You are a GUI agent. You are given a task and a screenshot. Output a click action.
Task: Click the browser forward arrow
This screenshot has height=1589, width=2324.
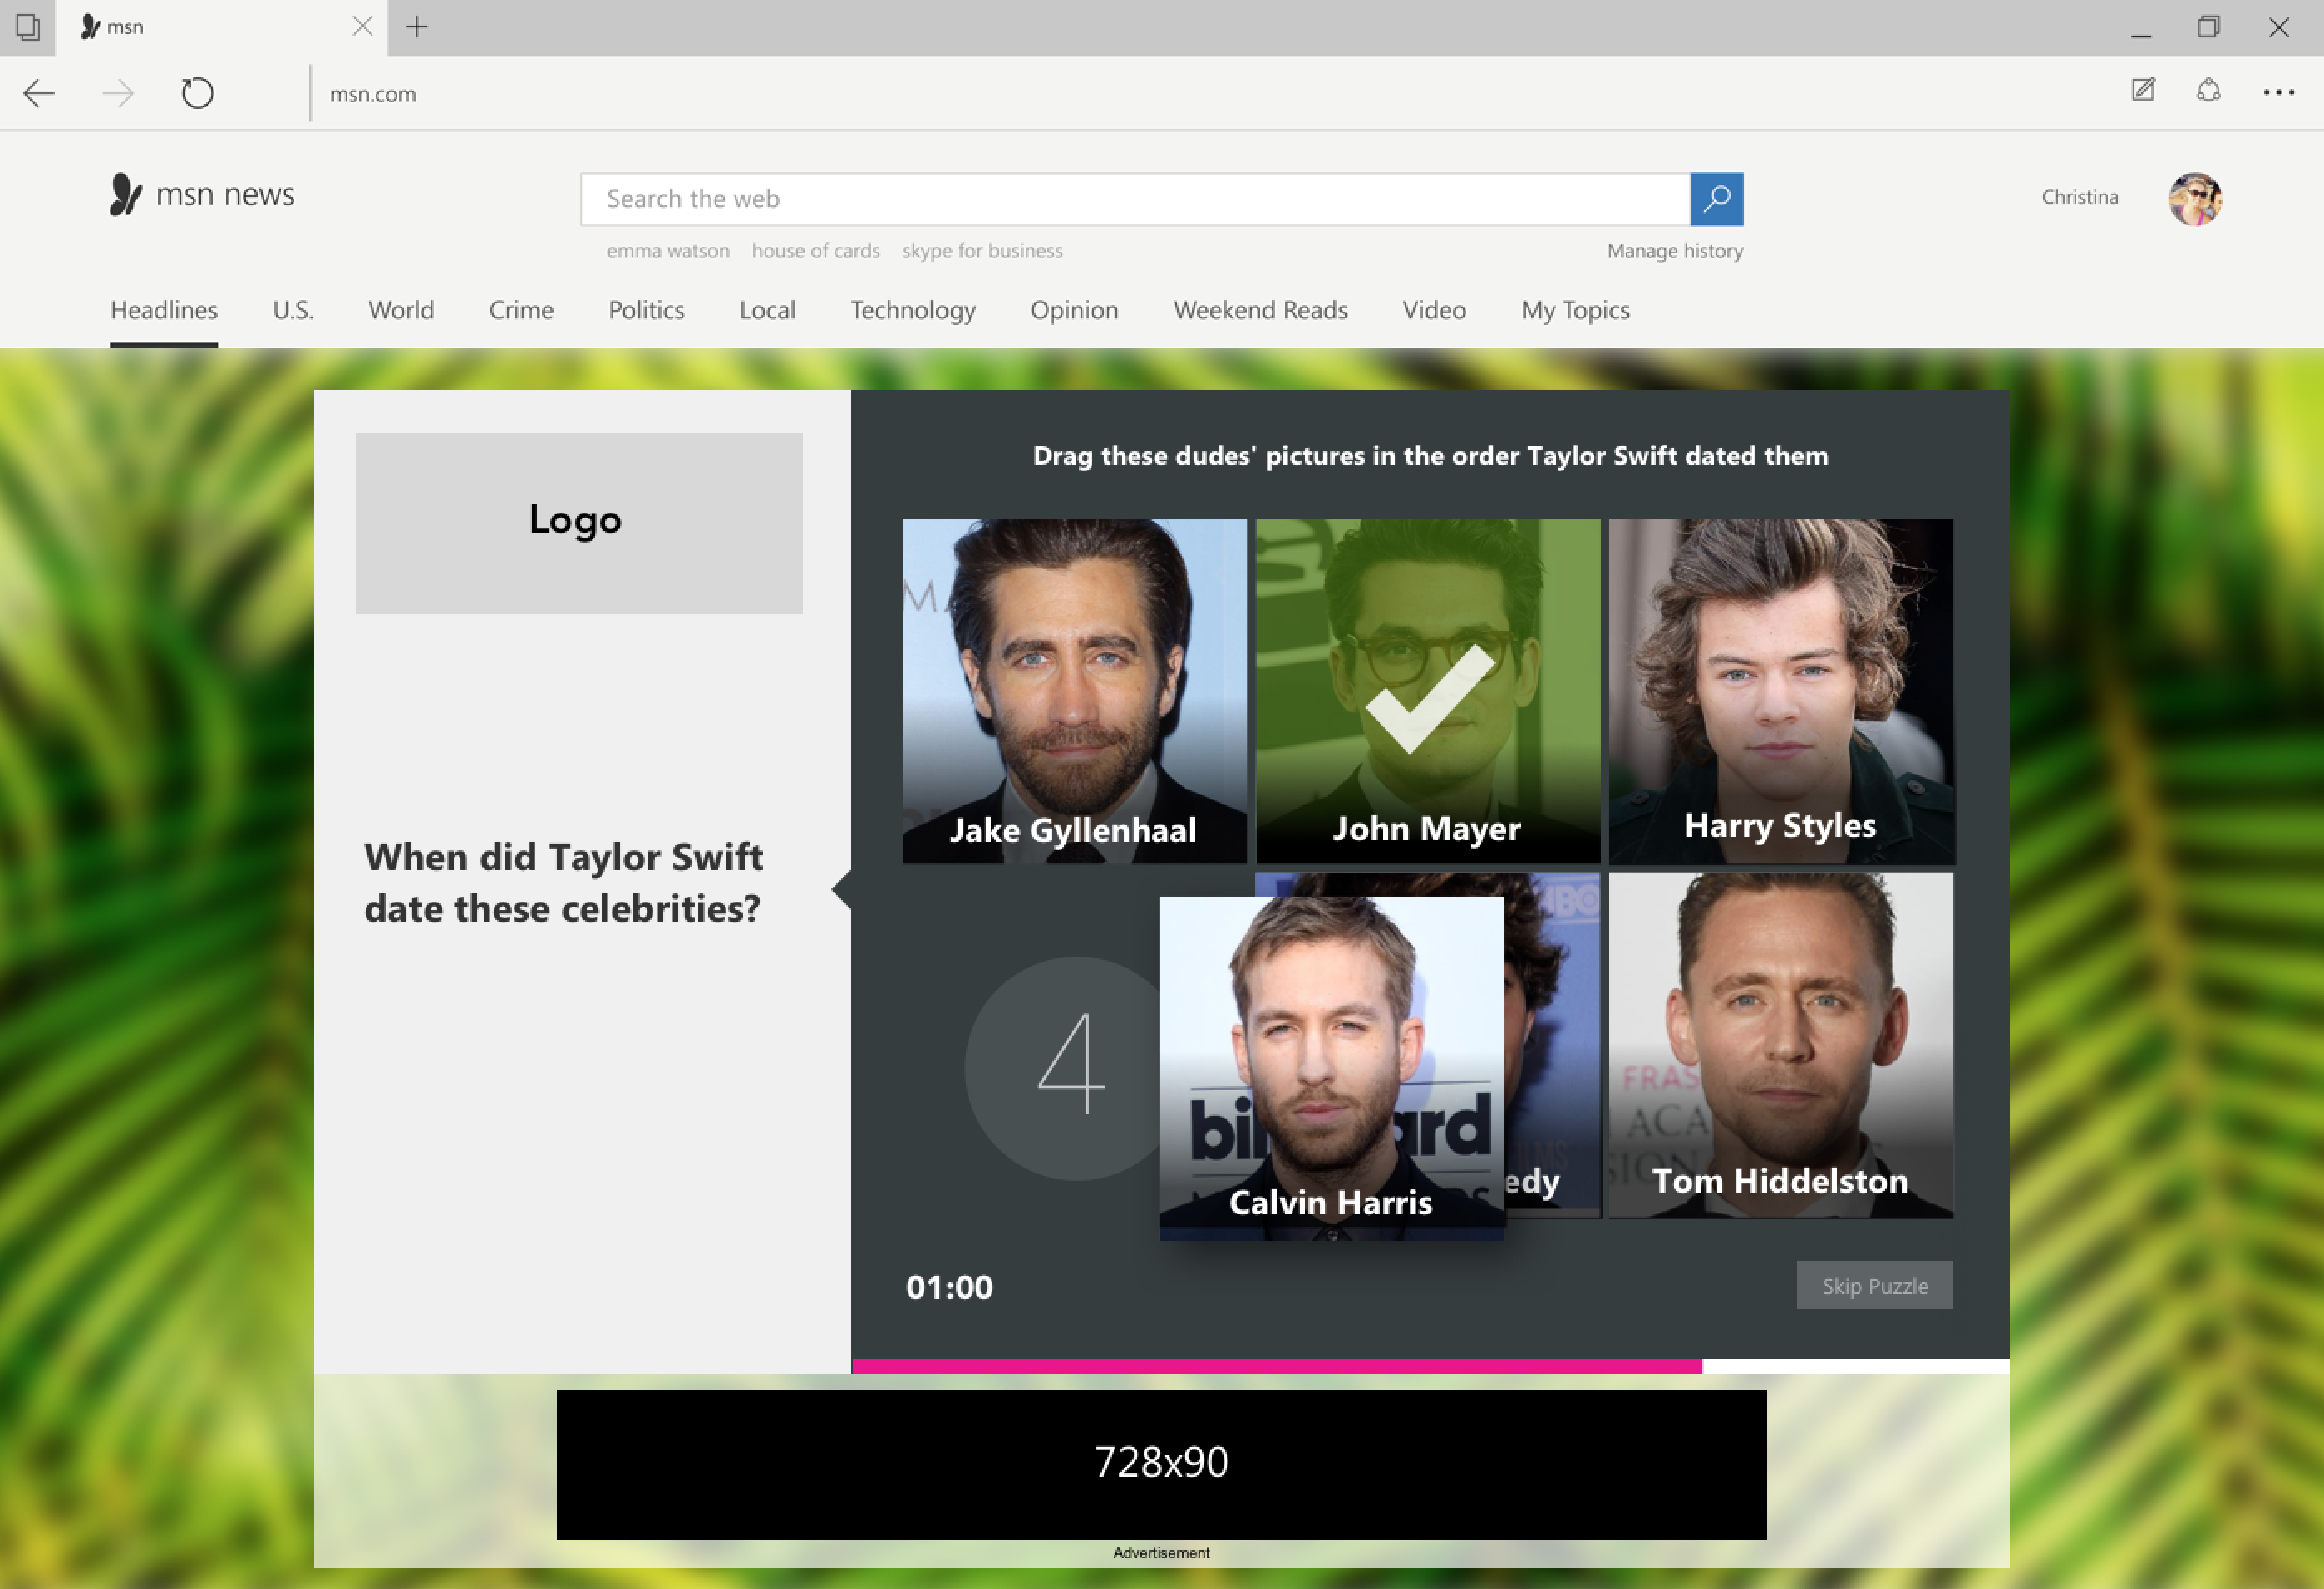click(118, 94)
